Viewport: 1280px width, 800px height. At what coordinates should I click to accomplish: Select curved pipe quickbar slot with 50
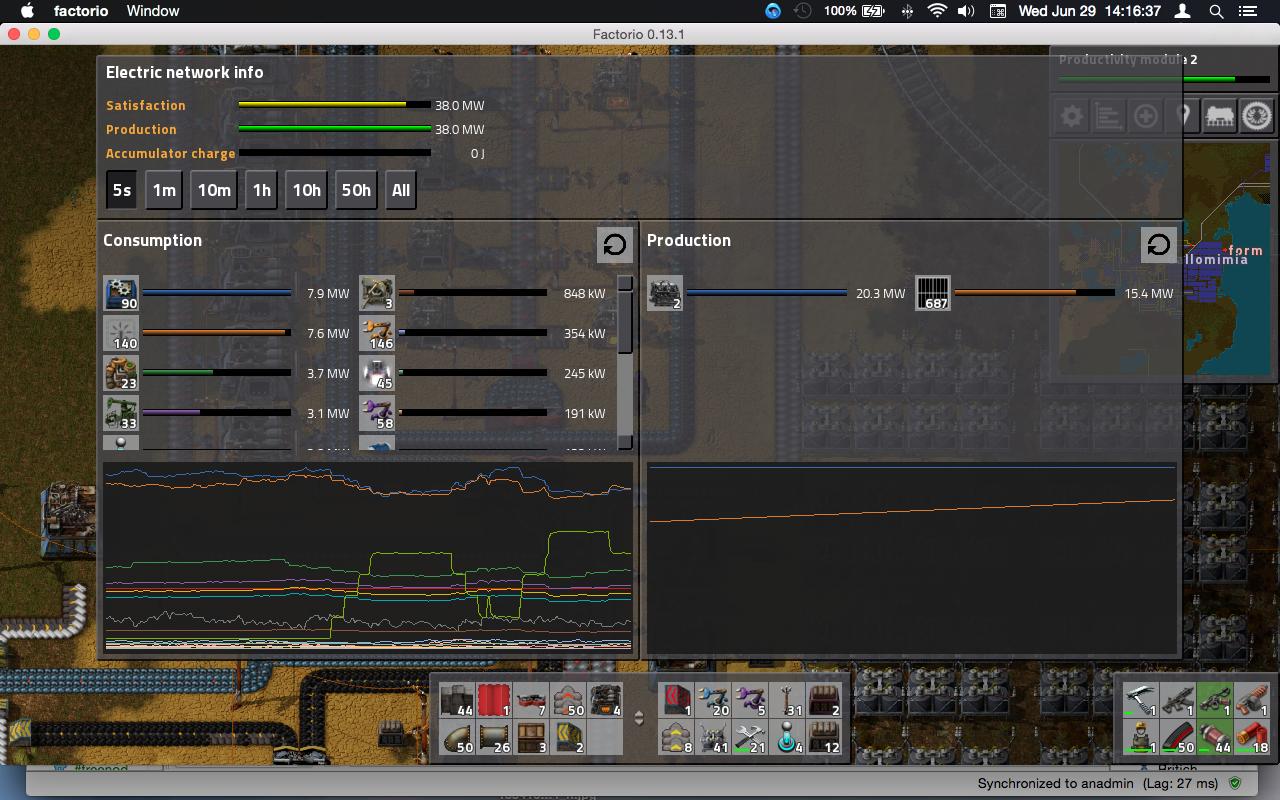point(457,737)
